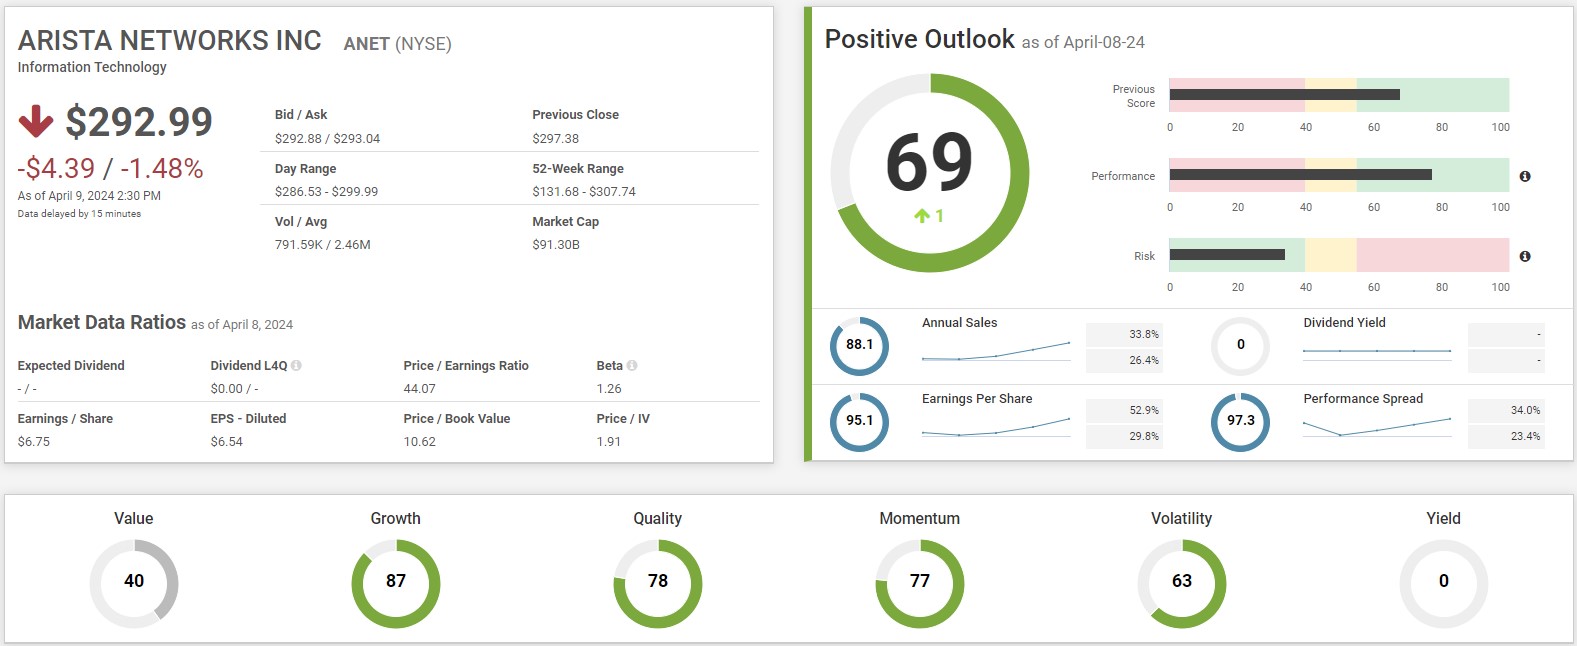Image resolution: width=1577 pixels, height=646 pixels.
Task: Select the Volatility score ring showing 63
Action: pyautogui.click(x=1182, y=584)
